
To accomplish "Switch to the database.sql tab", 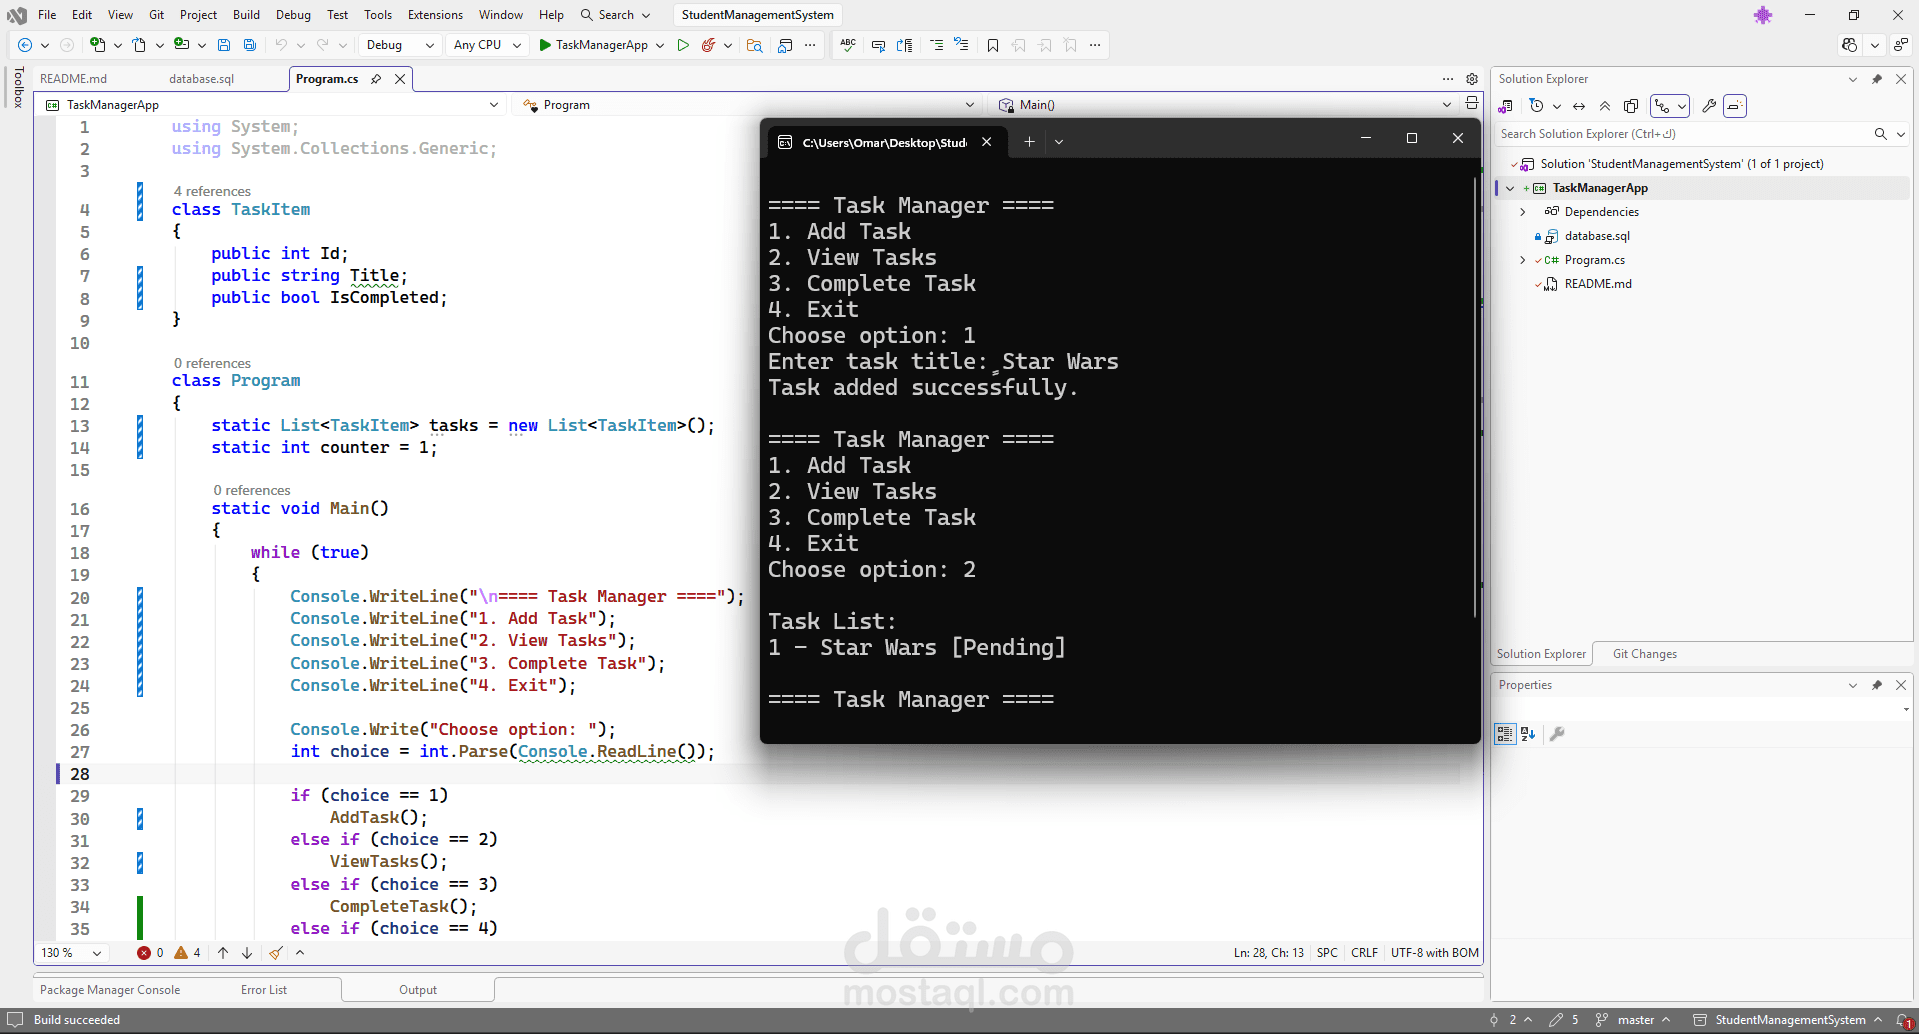I will click(201, 79).
